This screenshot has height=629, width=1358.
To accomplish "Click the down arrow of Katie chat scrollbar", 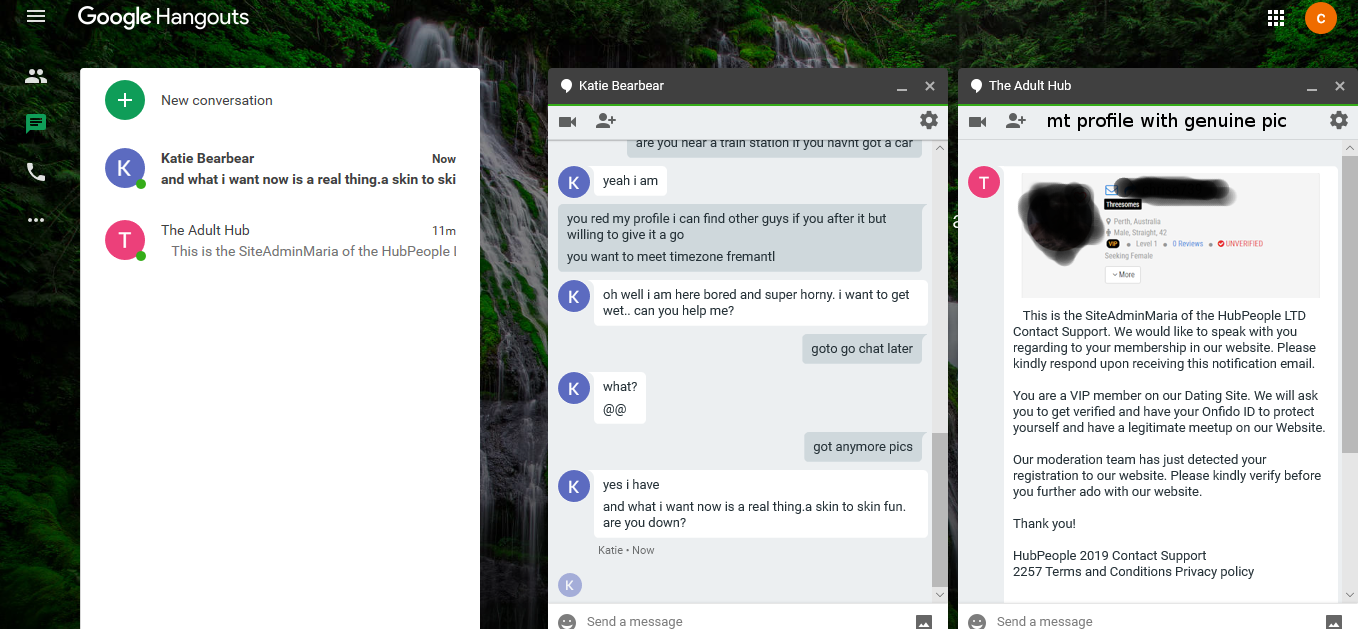I will pos(939,595).
